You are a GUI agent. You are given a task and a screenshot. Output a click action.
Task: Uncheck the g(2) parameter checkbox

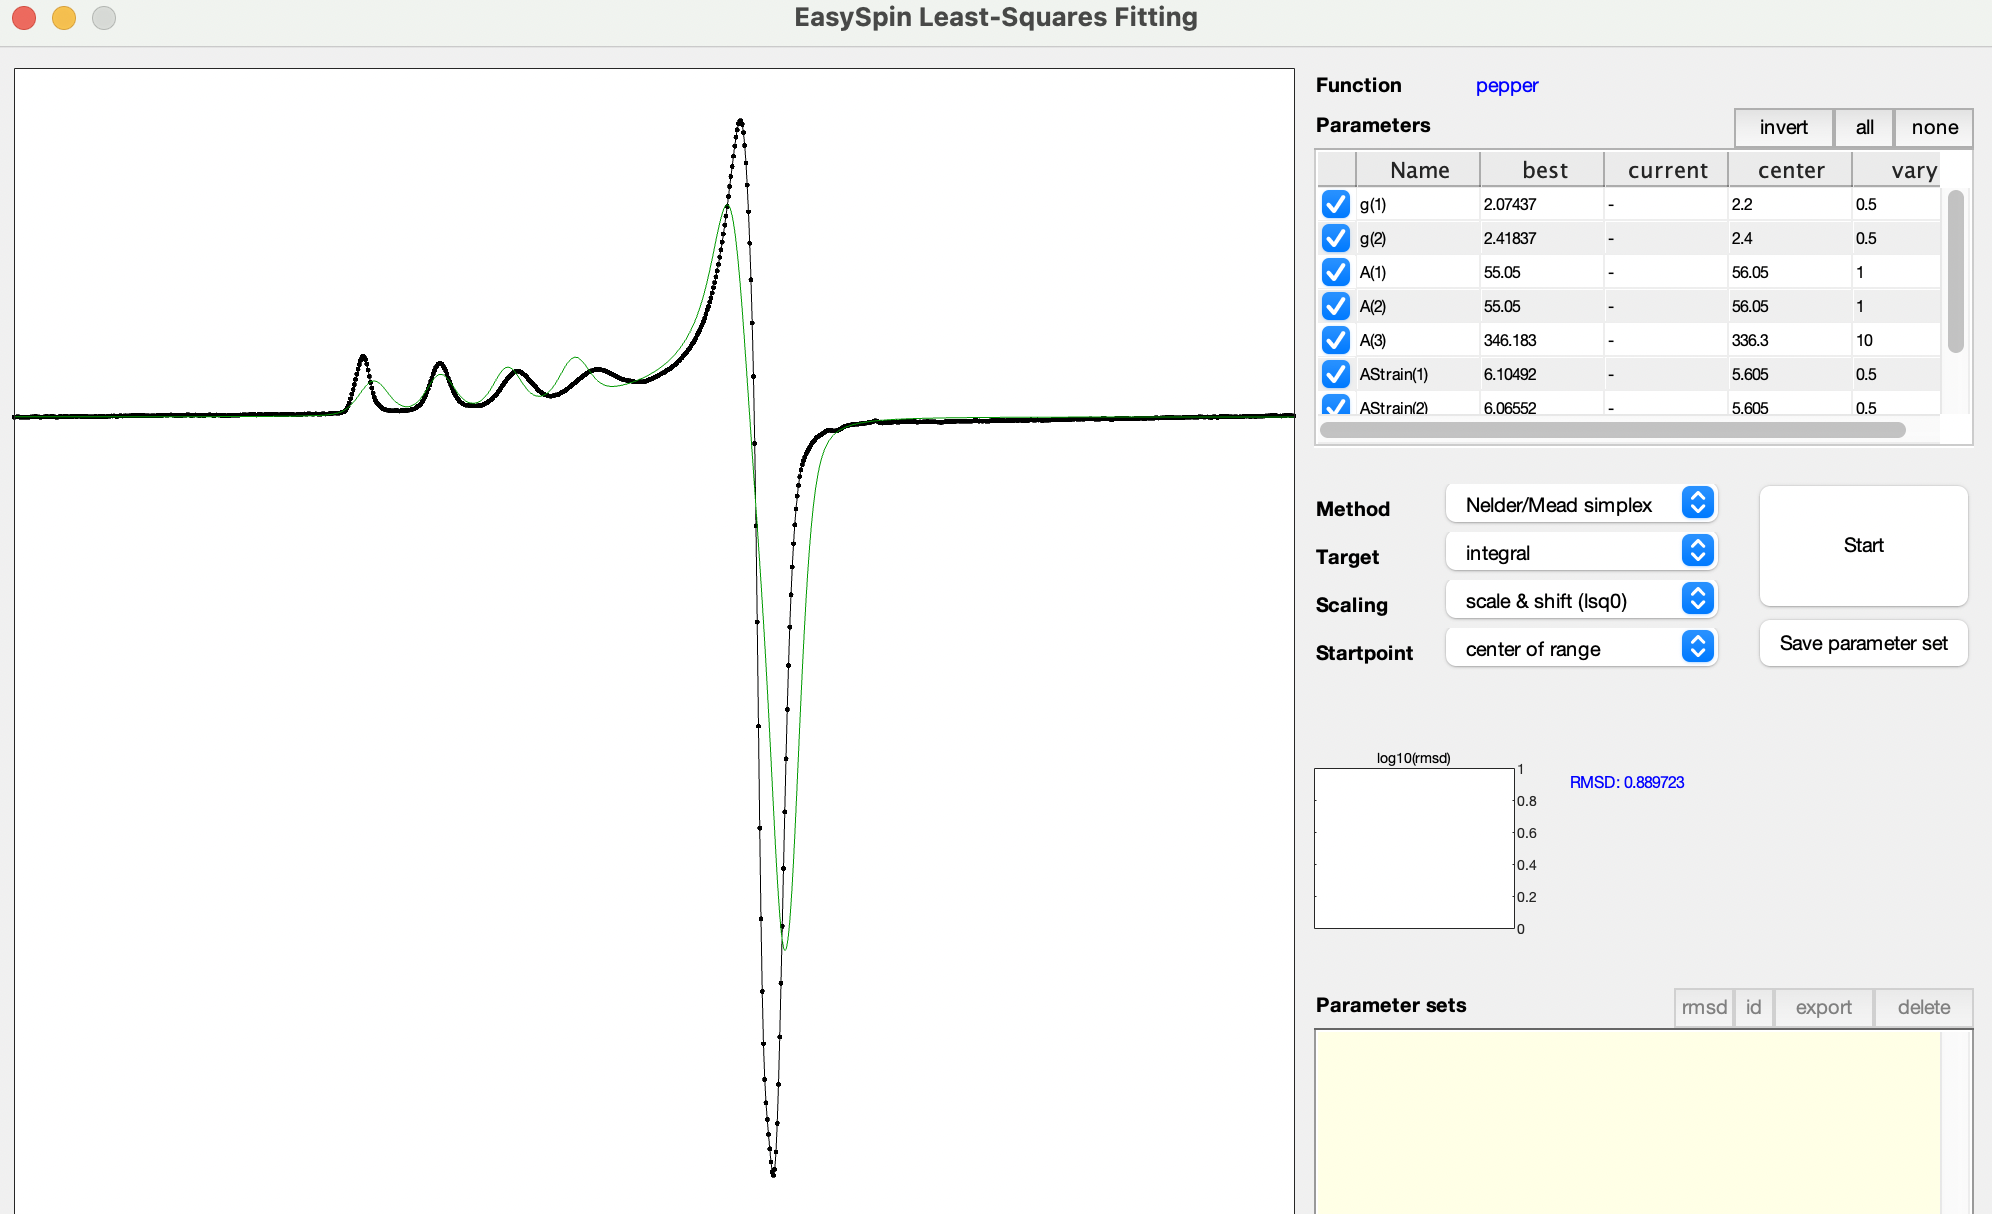point(1335,238)
